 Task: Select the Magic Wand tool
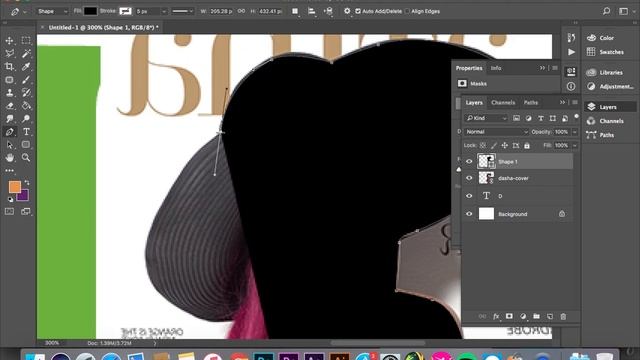click(26, 53)
